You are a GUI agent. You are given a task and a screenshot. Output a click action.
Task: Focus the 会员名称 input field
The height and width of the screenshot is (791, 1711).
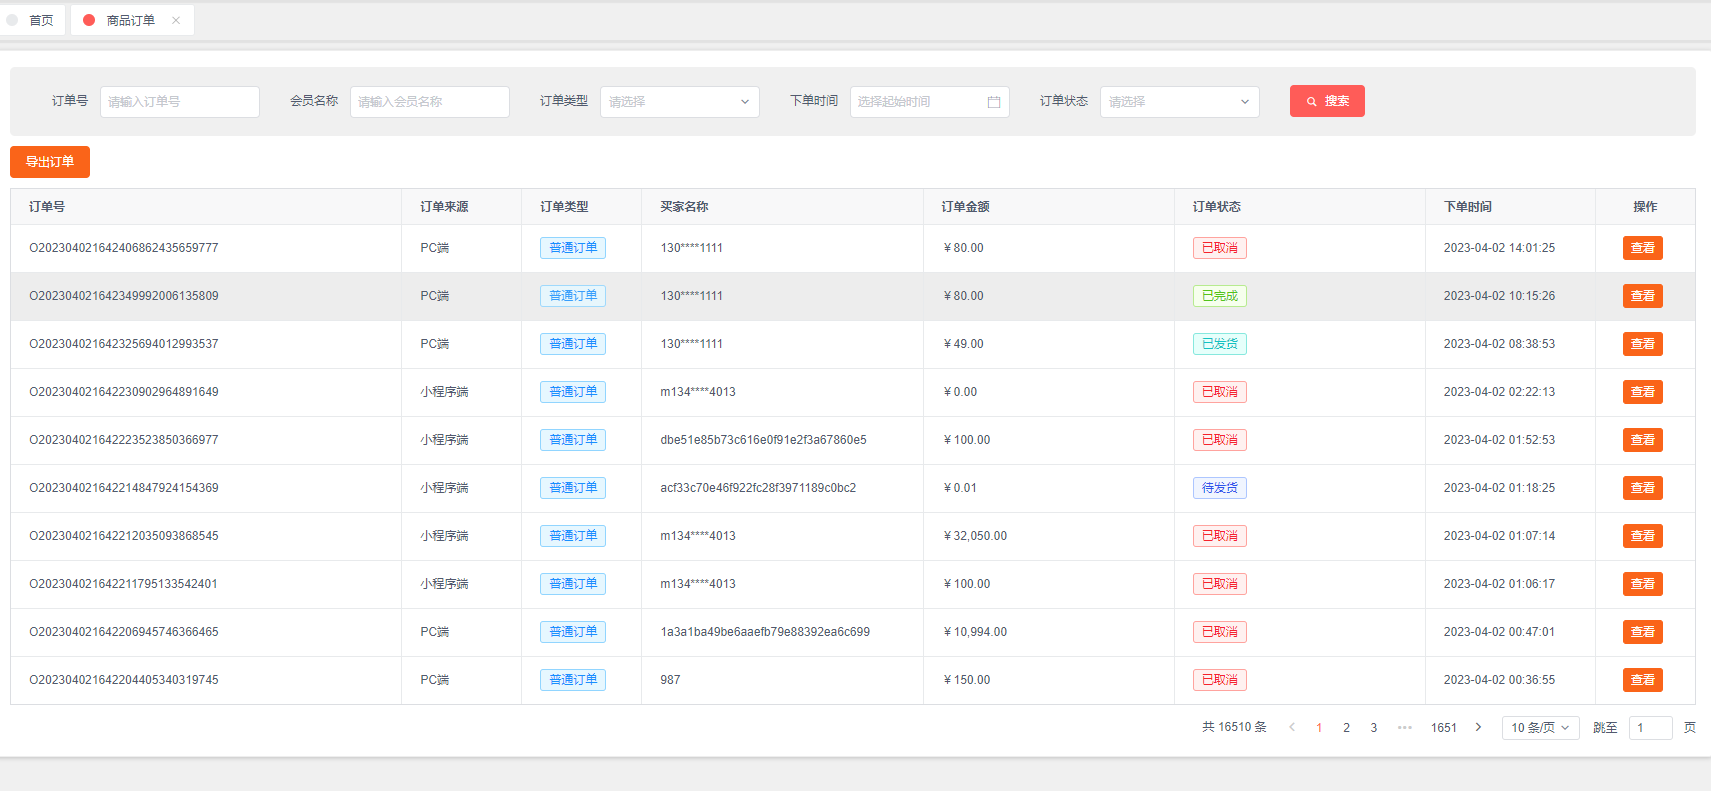430,102
